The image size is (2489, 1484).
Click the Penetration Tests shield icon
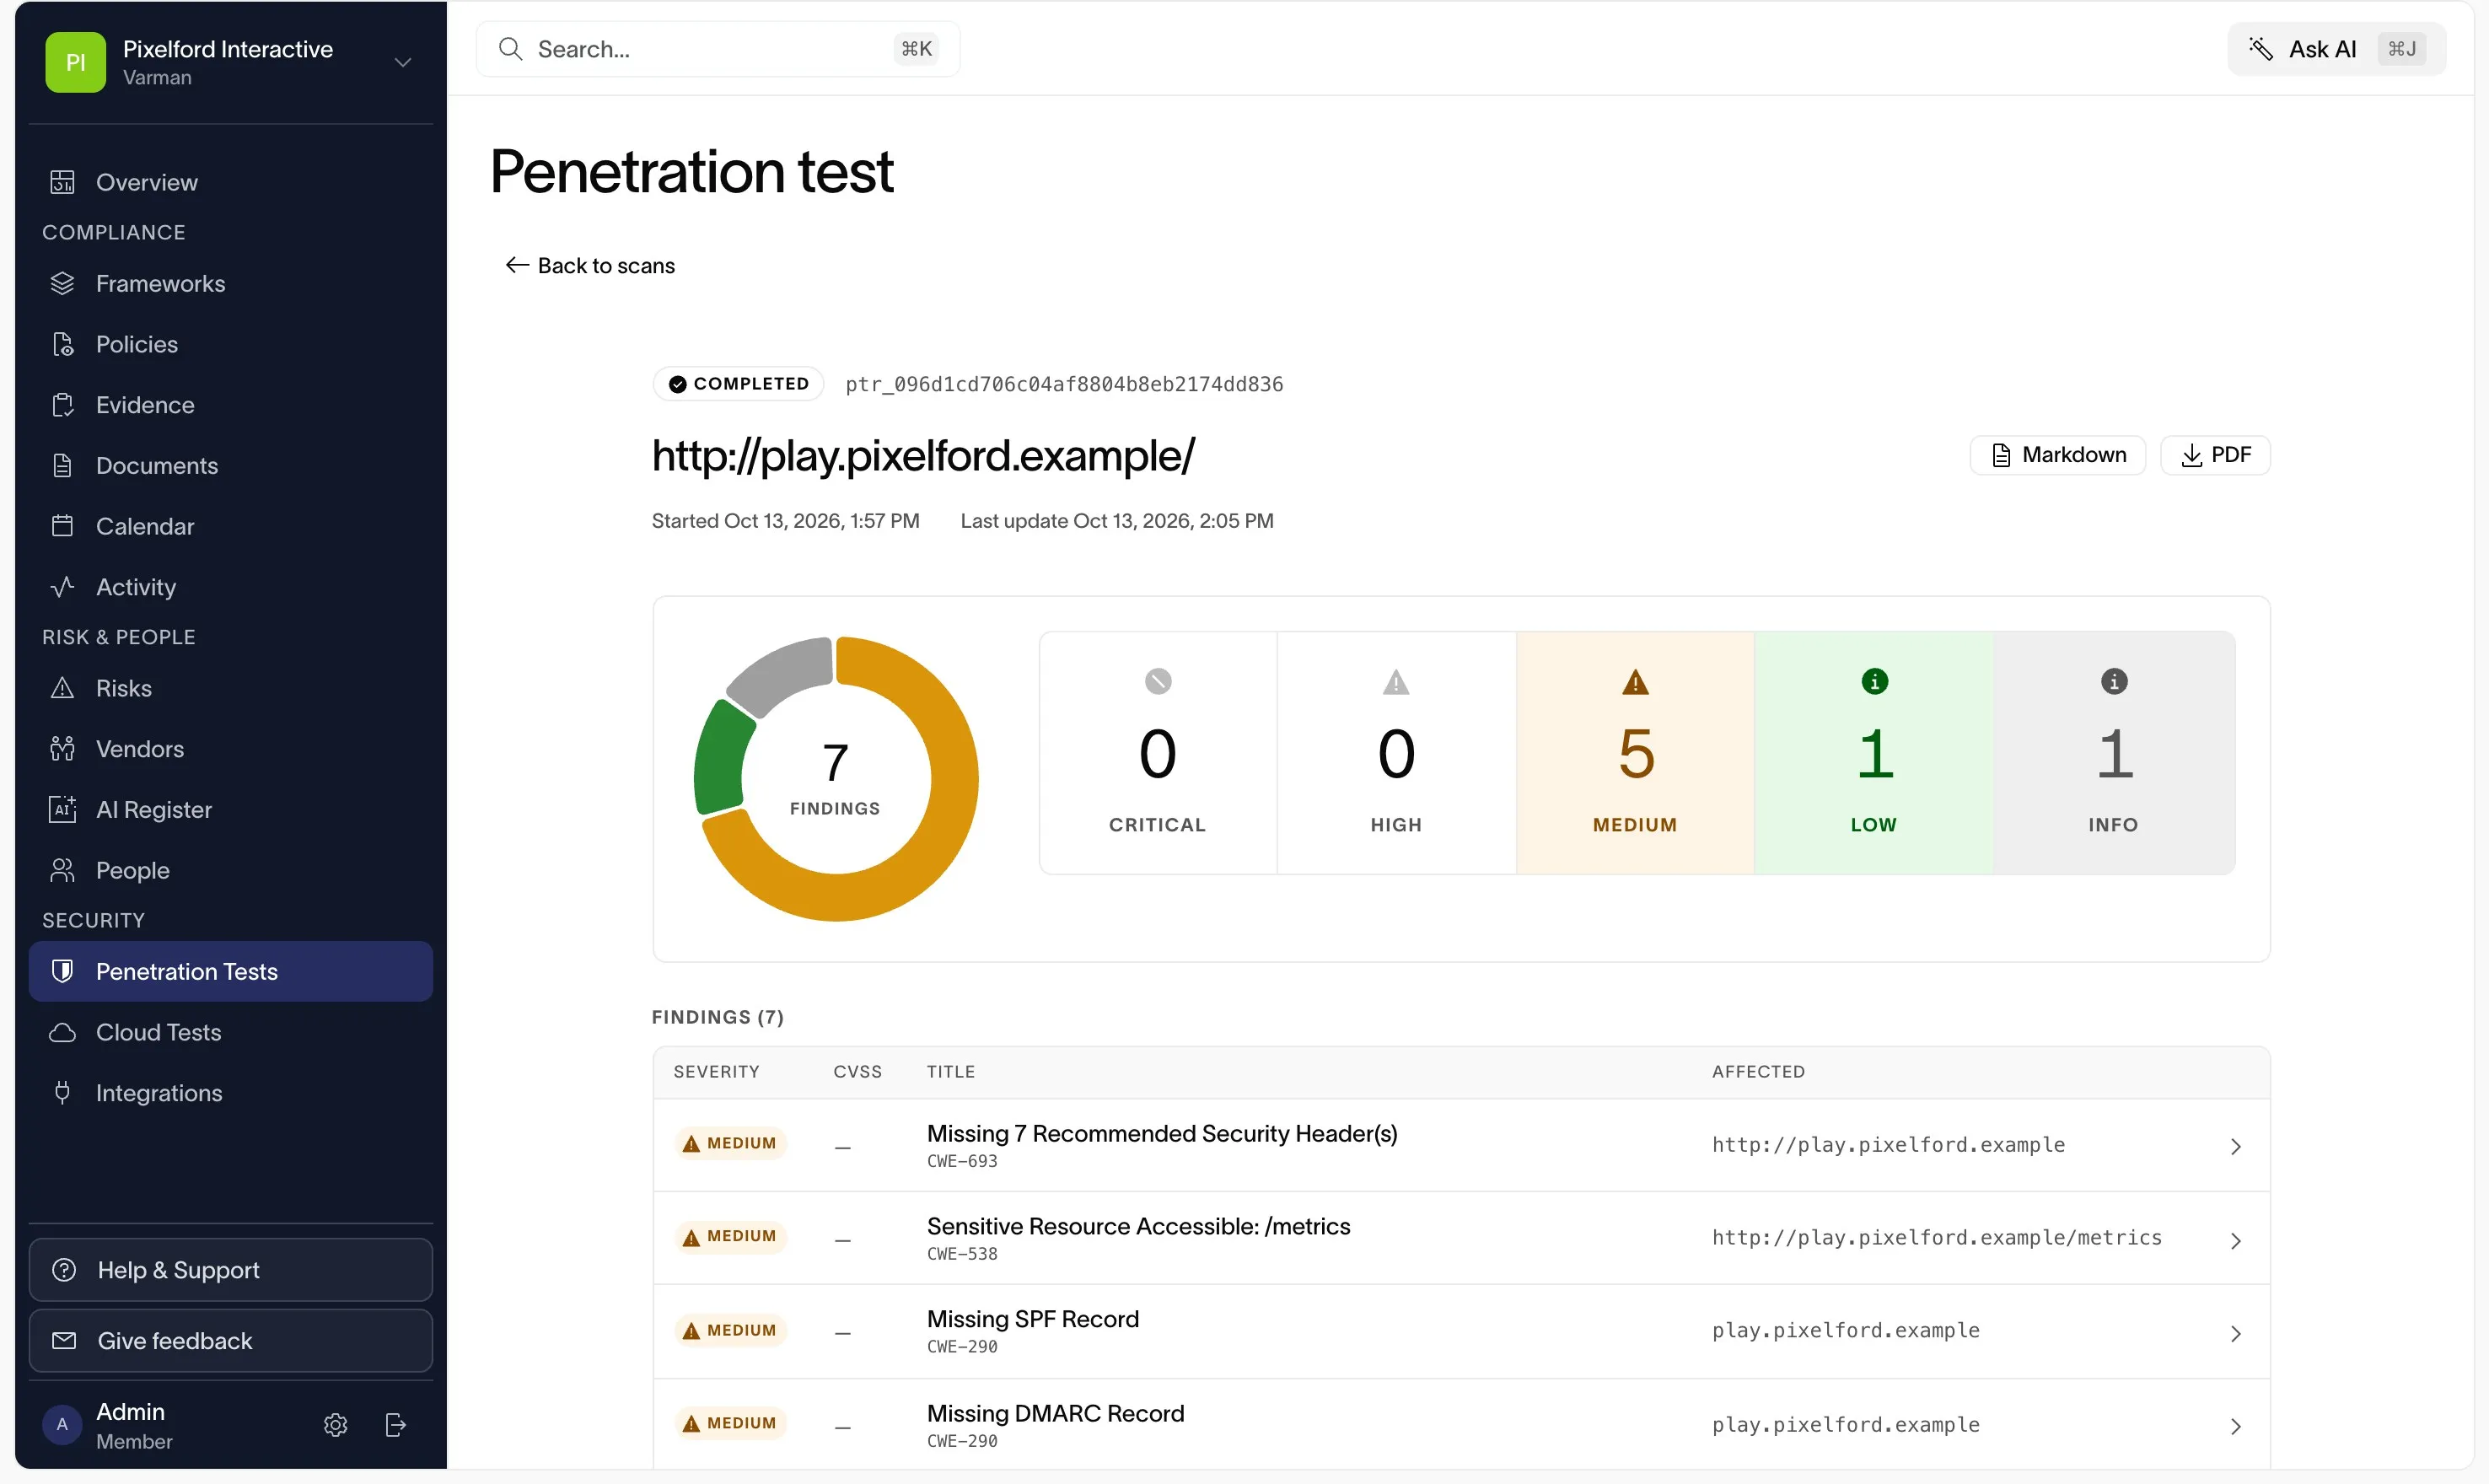point(62,971)
